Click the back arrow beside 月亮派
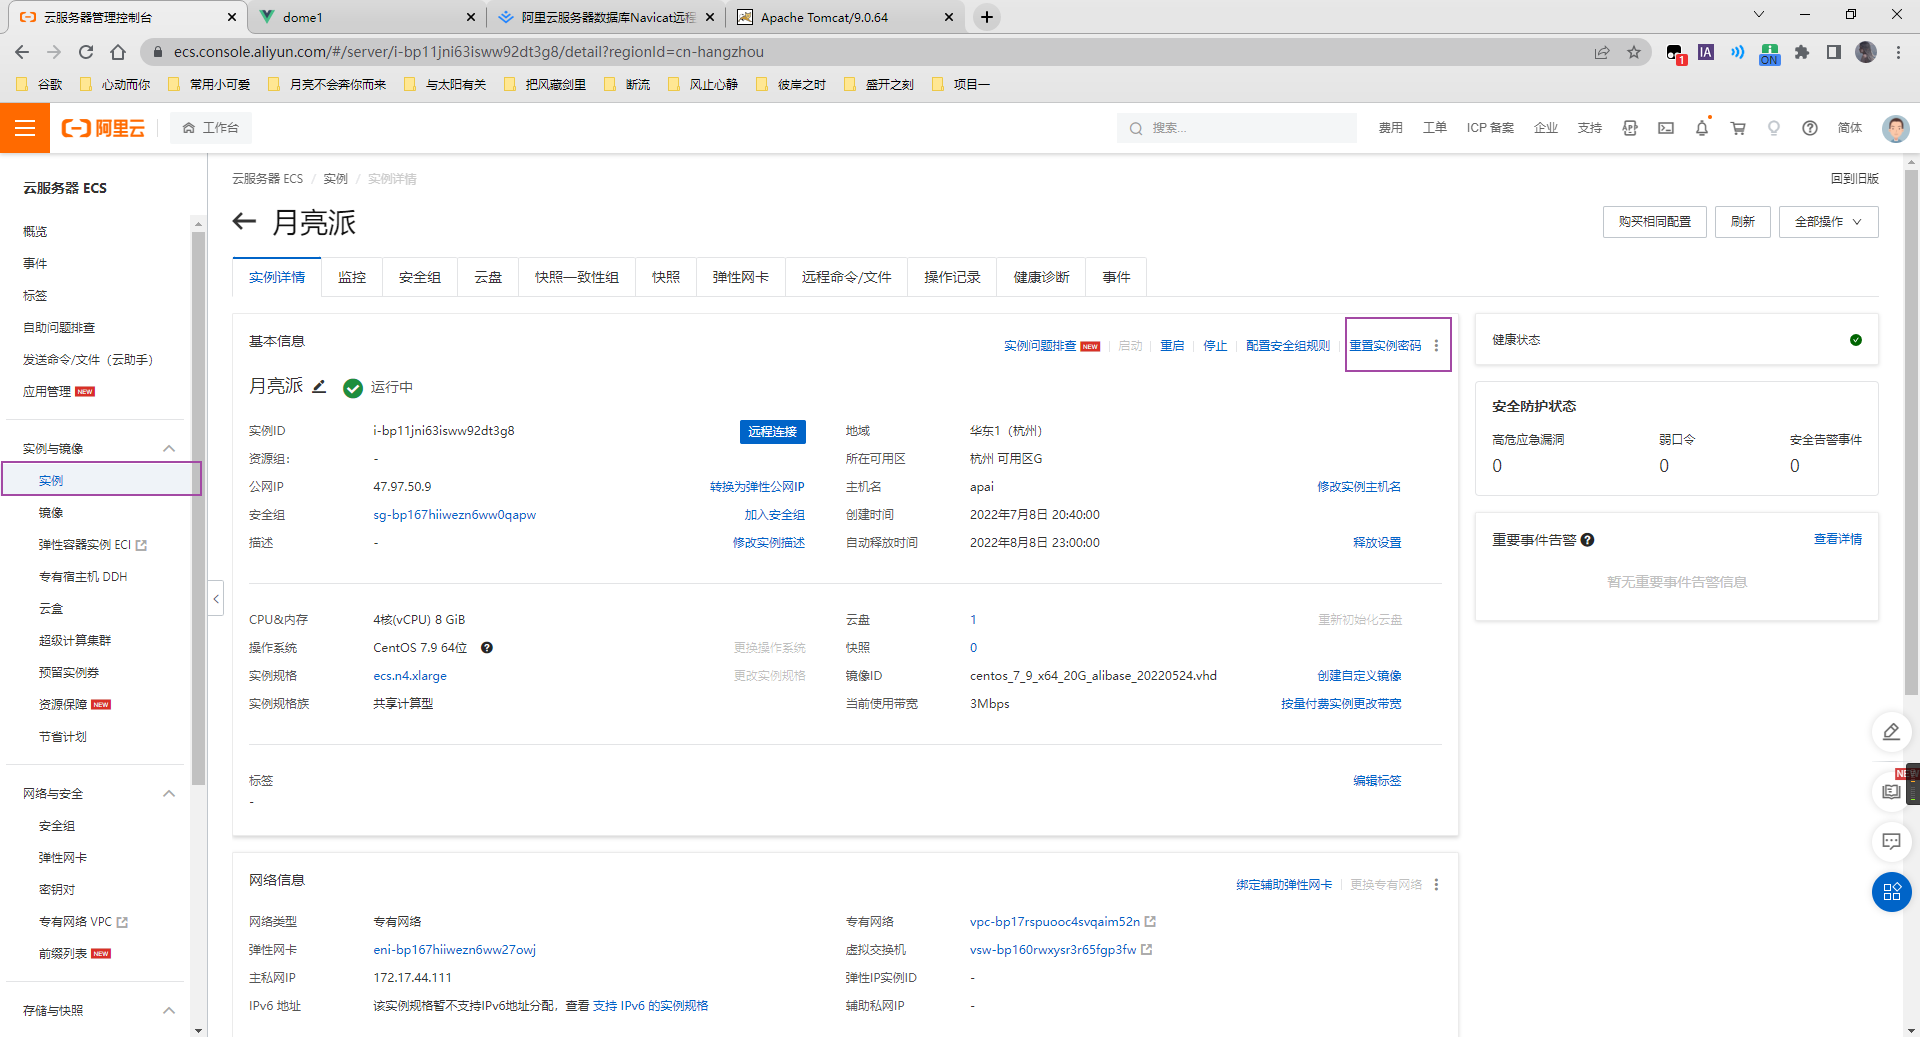Viewport: 1920px width, 1037px height. (244, 222)
